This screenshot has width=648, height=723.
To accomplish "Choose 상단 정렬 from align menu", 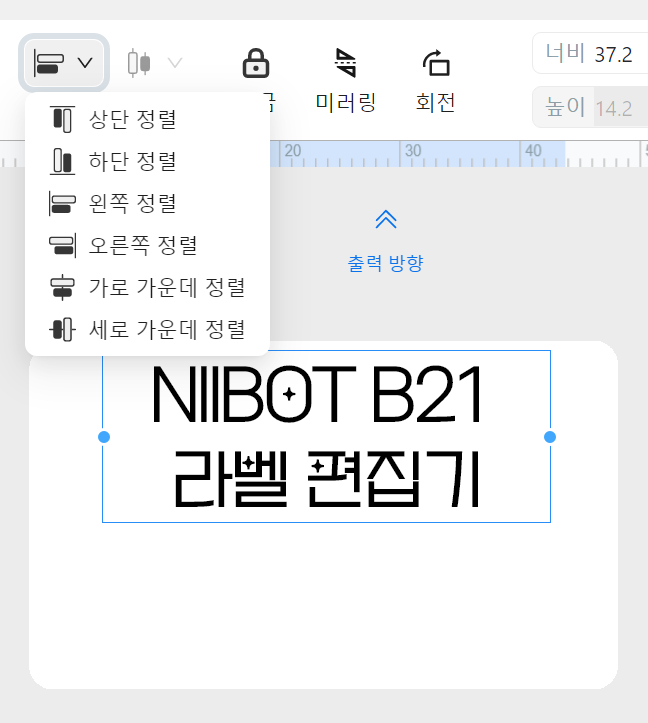I will coord(147,119).
